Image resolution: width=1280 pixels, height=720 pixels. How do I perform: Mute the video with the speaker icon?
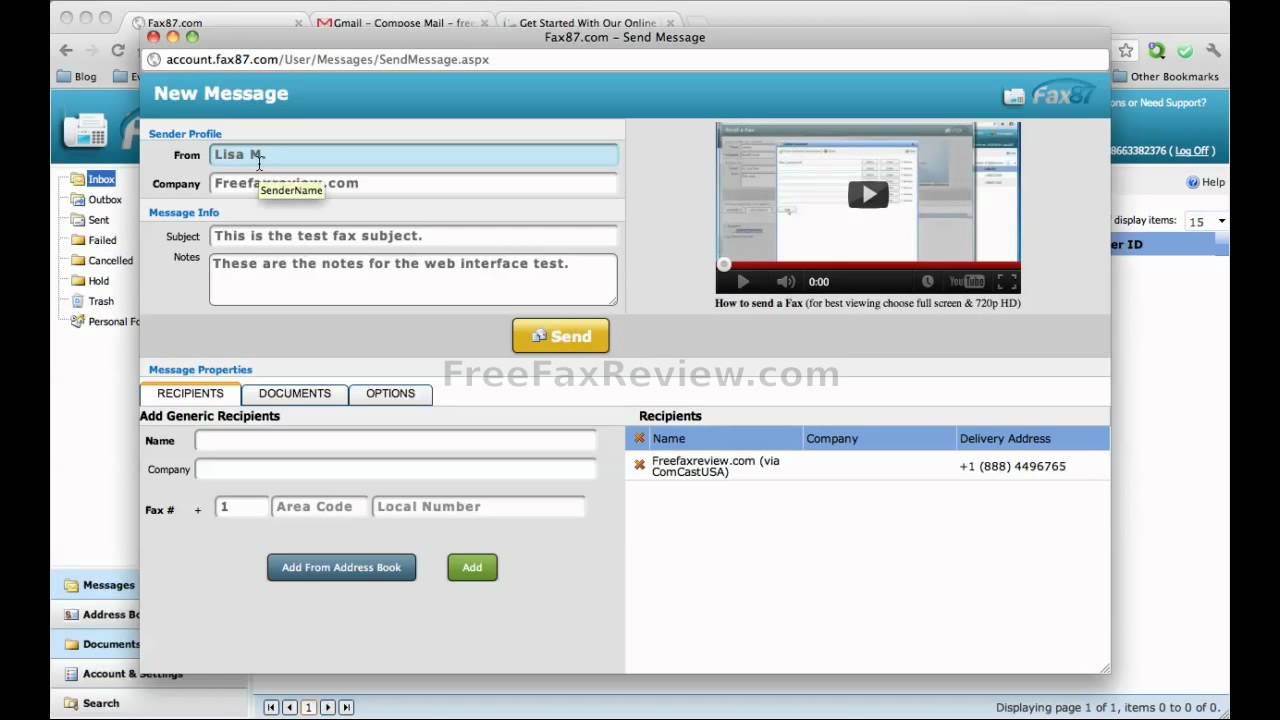coord(786,282)
